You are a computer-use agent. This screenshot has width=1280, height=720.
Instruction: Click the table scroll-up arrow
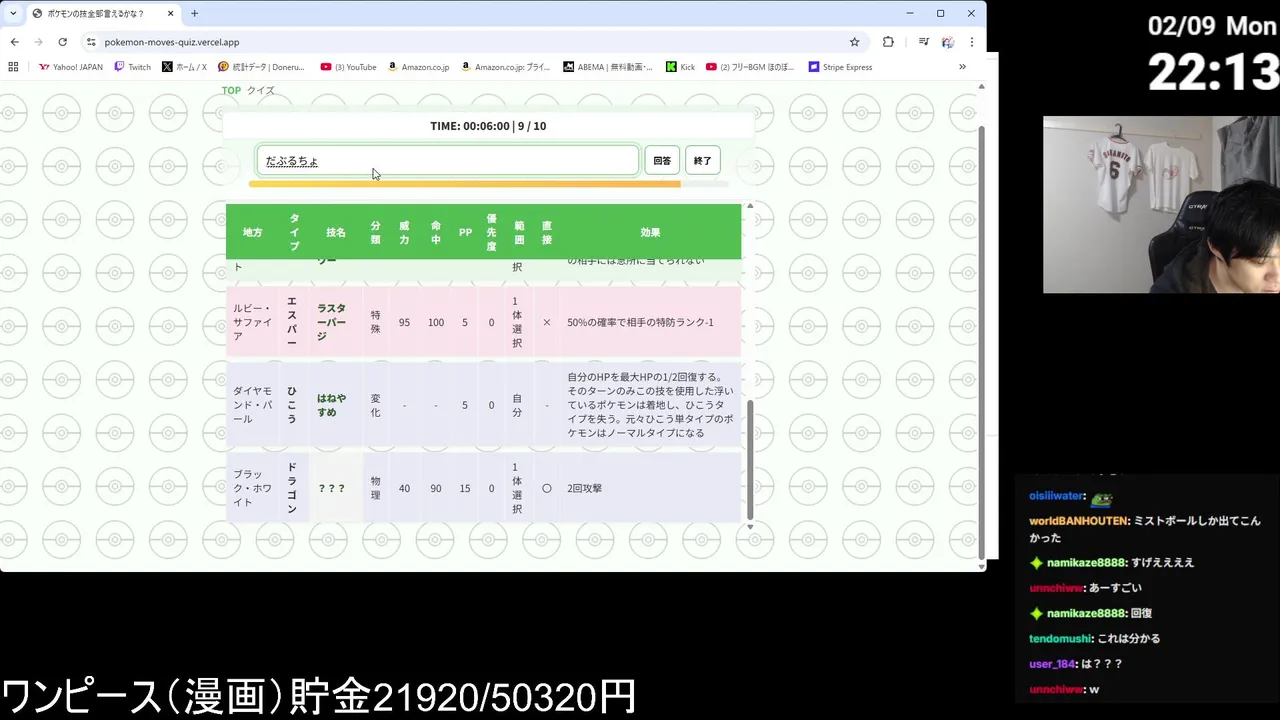pyautogui.click(x=749, y=206)
